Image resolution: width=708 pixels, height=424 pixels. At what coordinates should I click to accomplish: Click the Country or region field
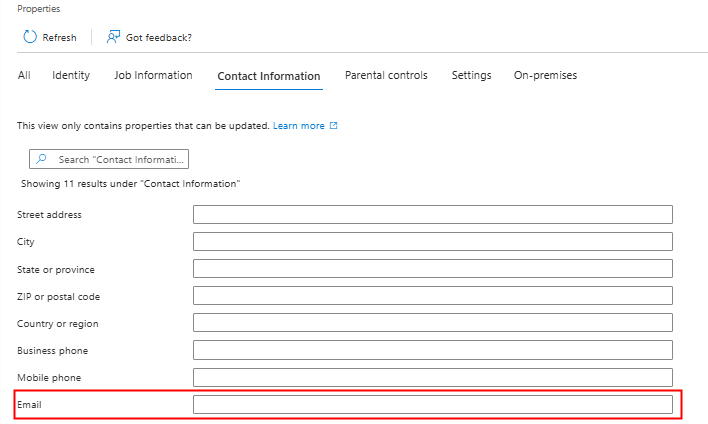point(432,323)
